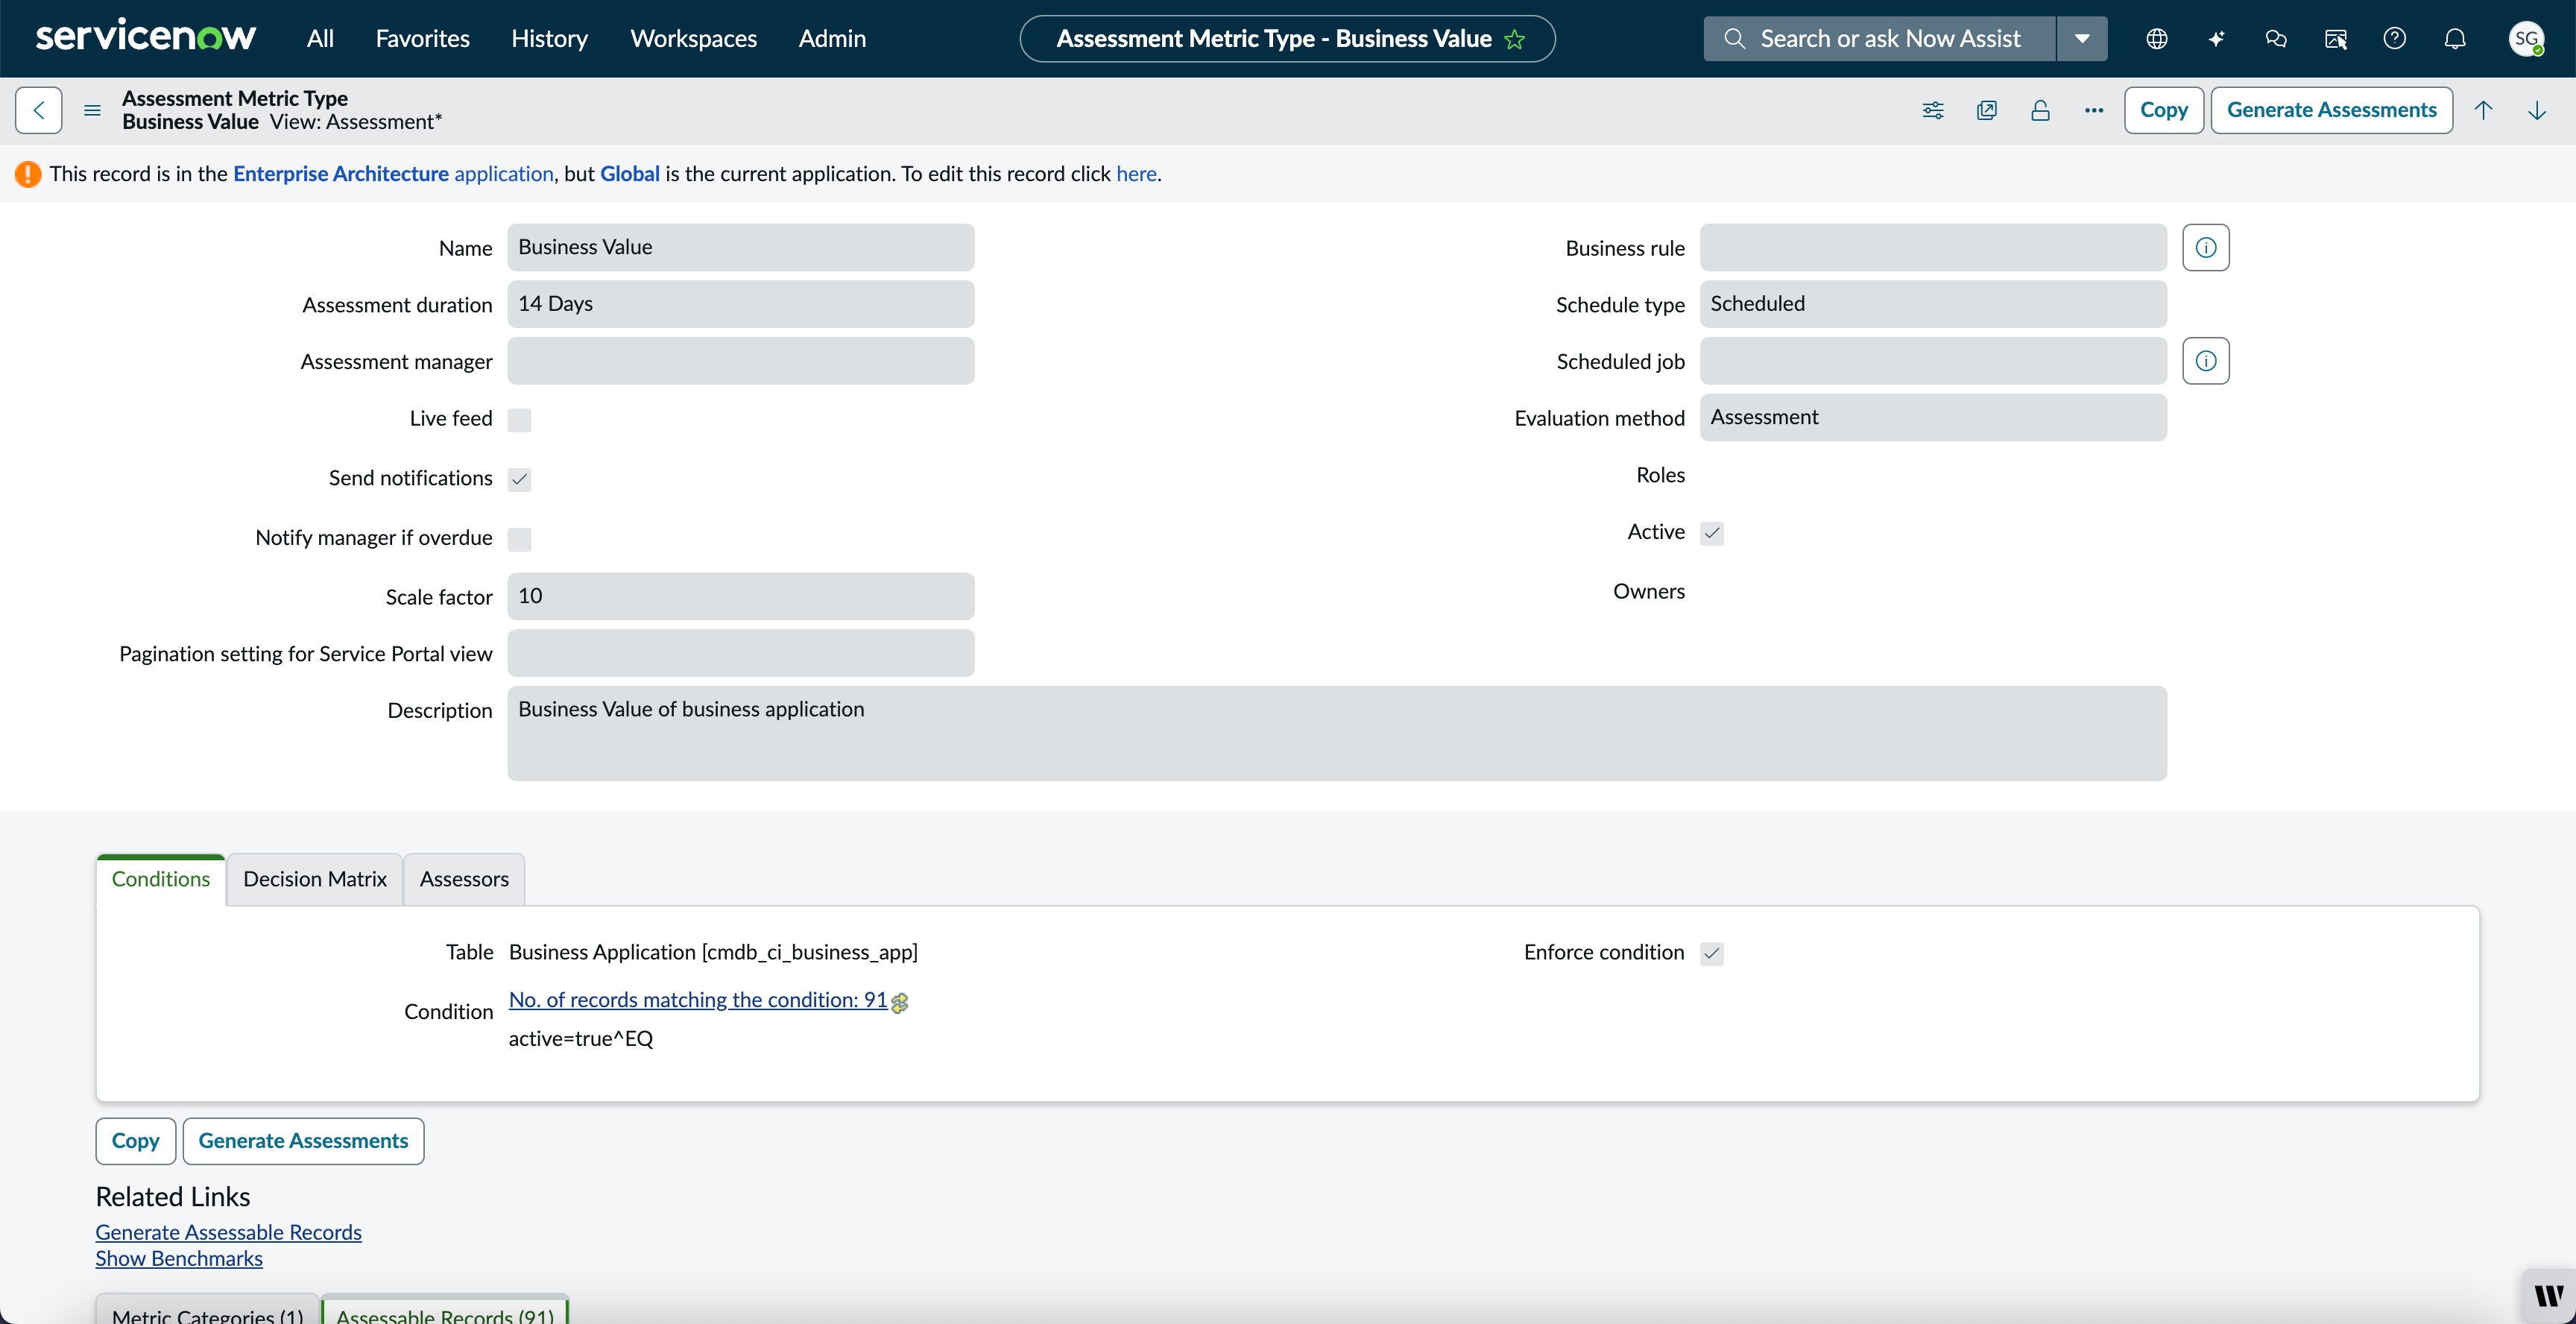2576x1324 pixels.
Task: Open the All menu
Action: coord(320,39)
